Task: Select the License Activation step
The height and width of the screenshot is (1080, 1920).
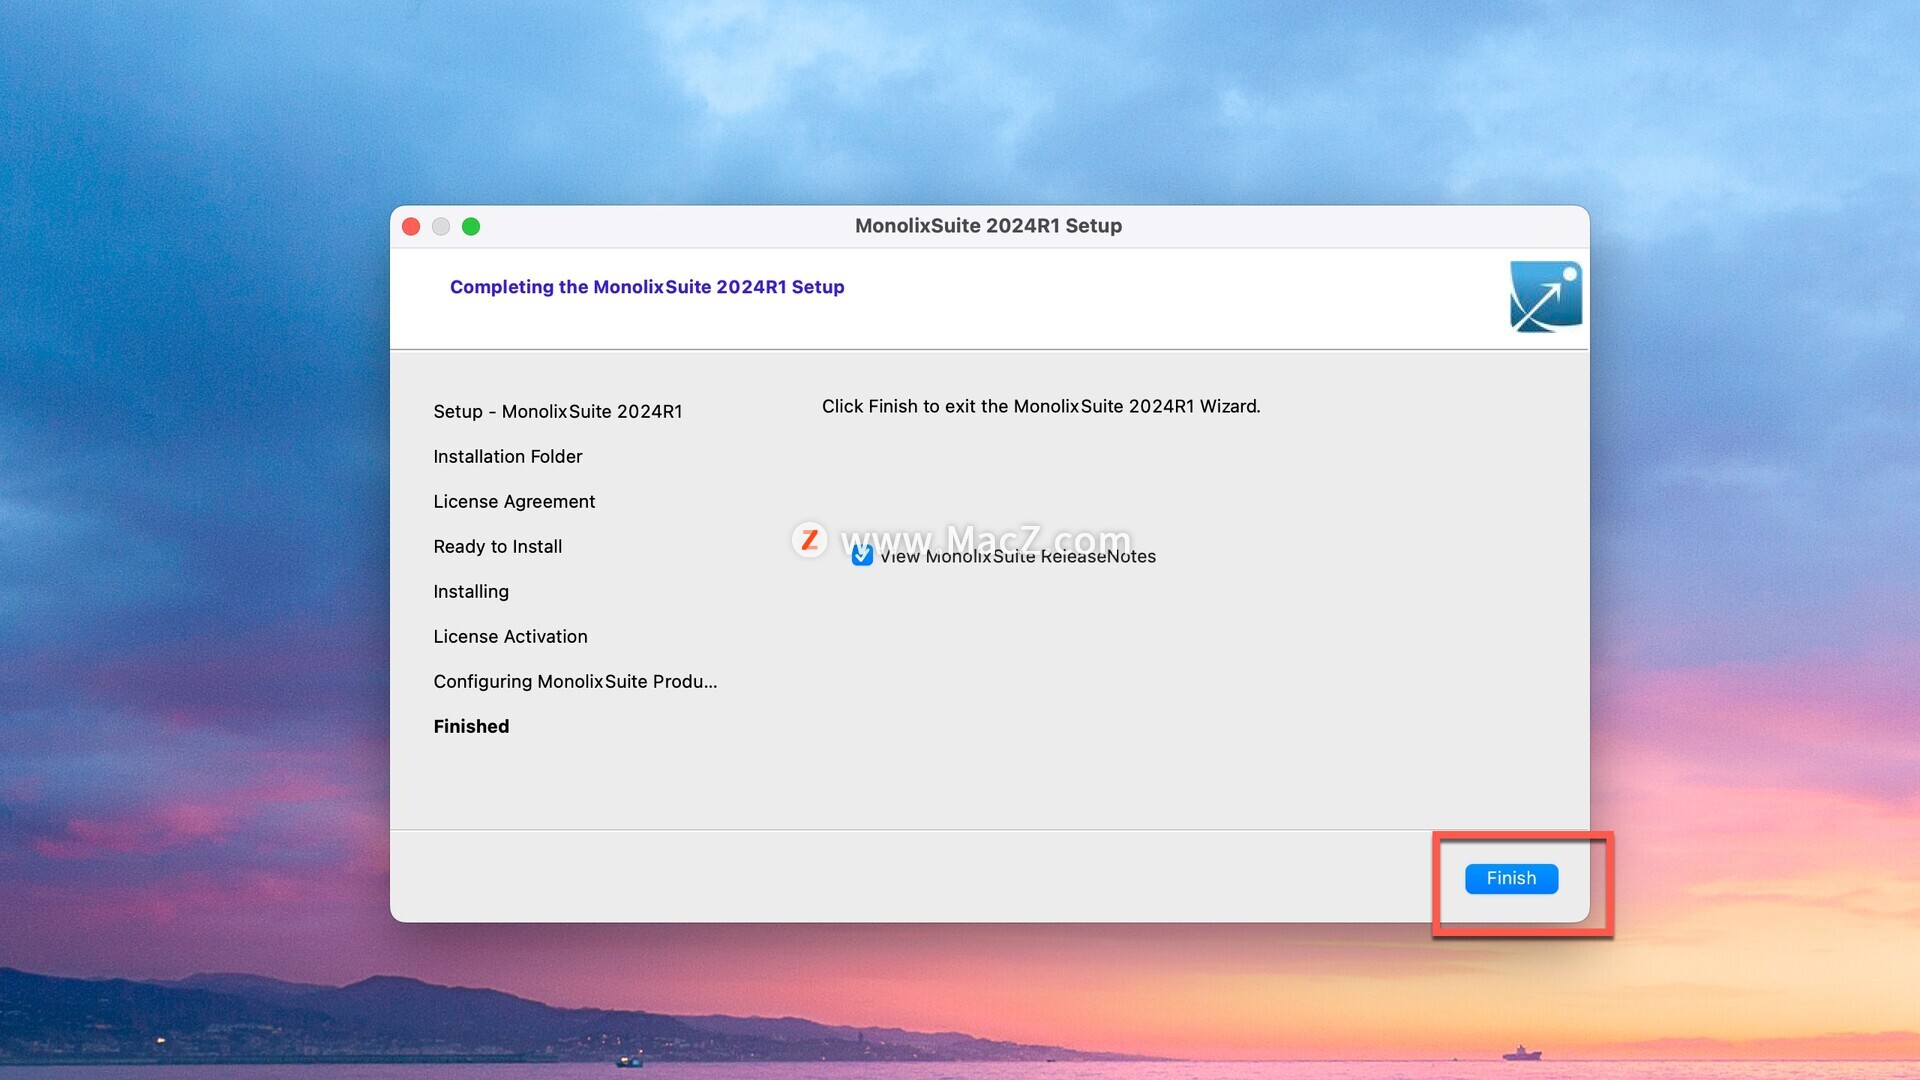Action: click(510, 636)
